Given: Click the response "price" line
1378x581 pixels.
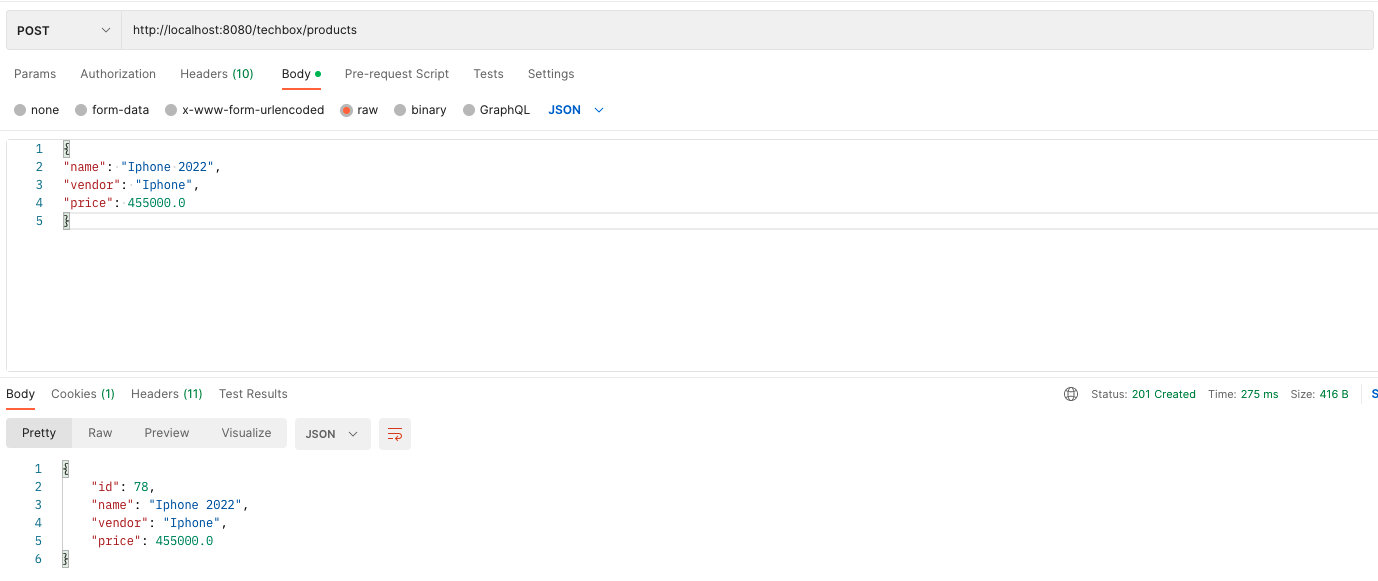Looking at the screenshot, I should click(x=152, y=541).
